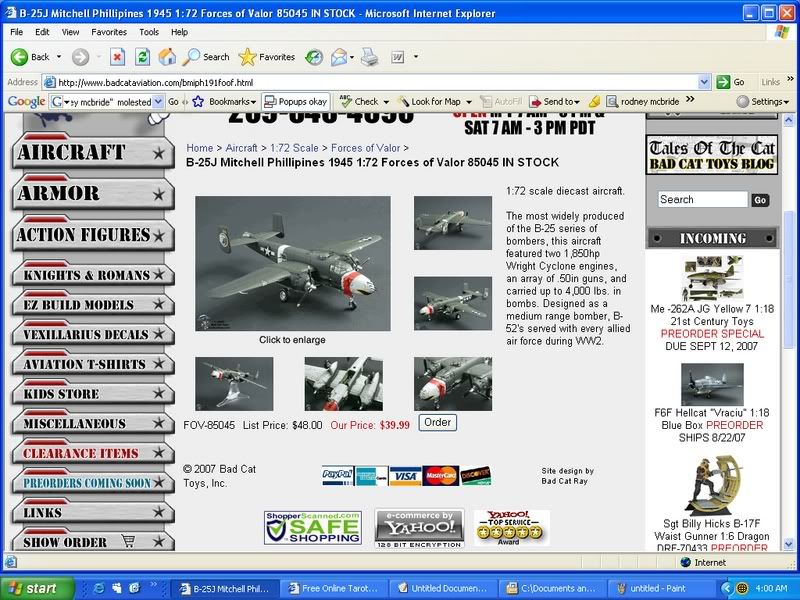Open the Help menu

[x=179, y=32]
